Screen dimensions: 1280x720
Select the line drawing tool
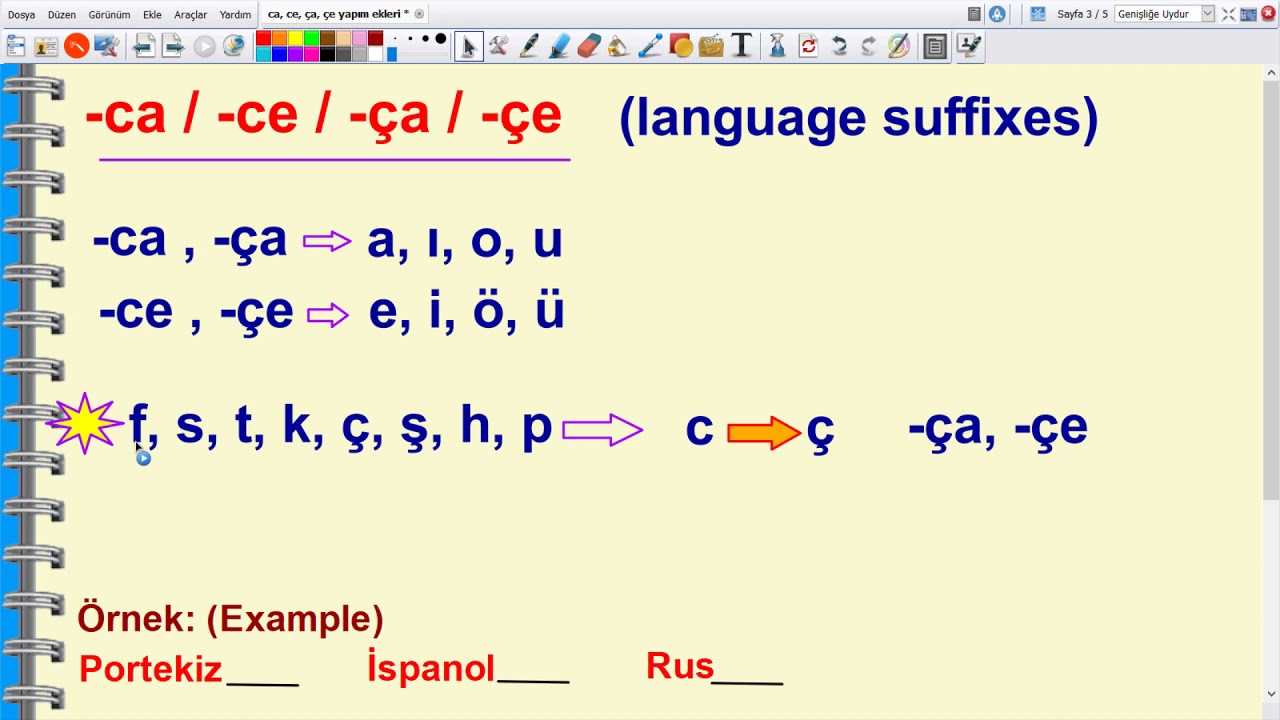click(650, 46)
